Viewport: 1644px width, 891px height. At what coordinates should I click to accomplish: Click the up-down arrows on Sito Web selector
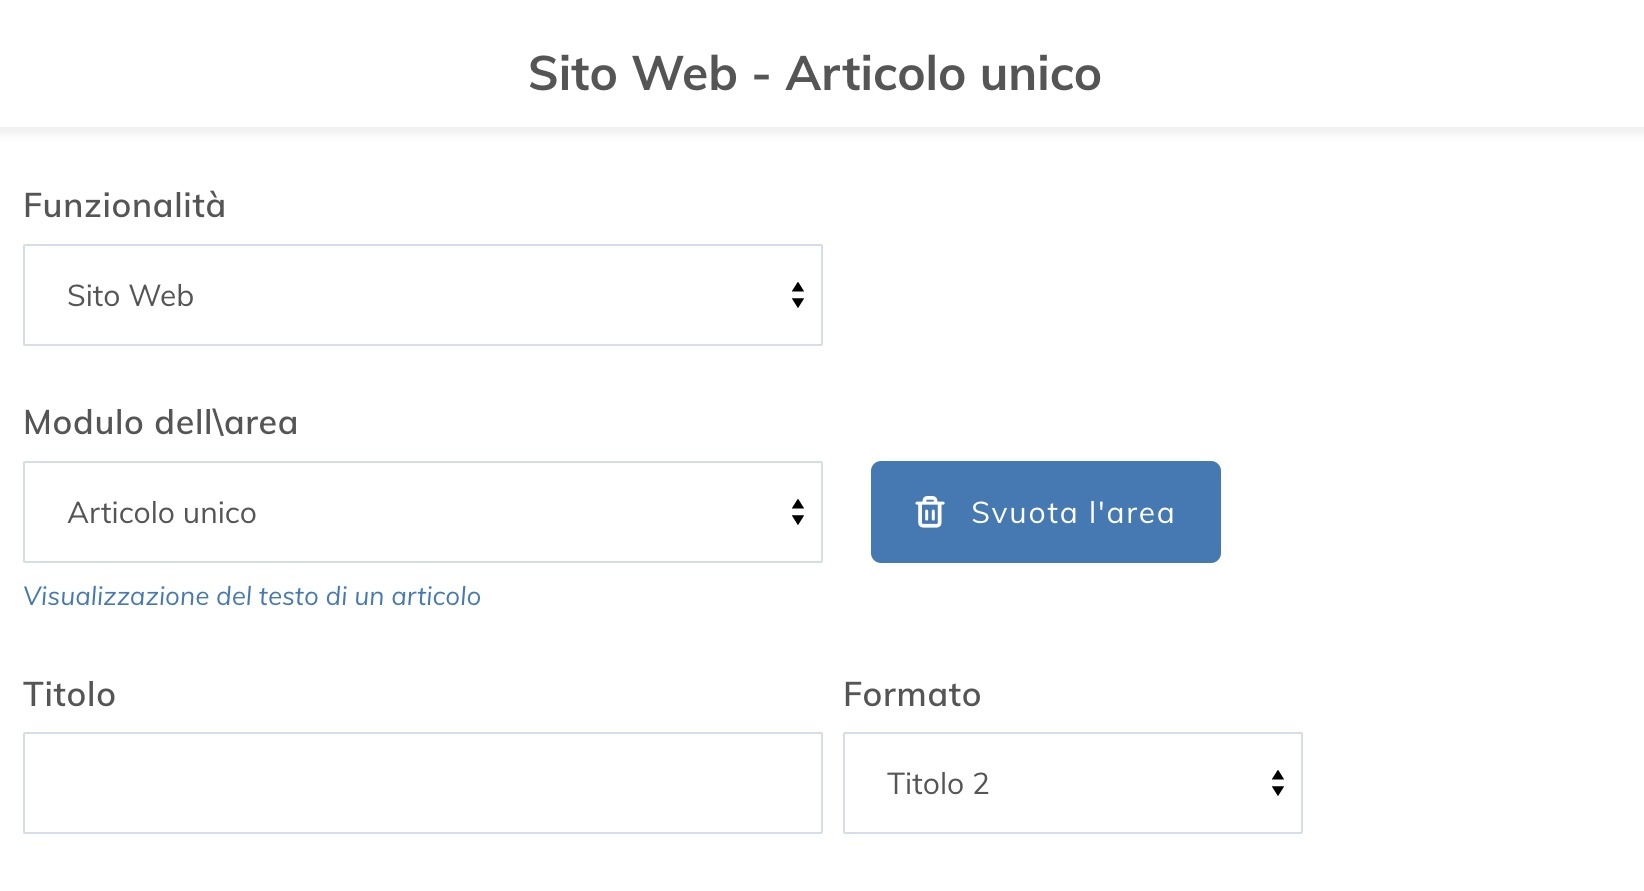tap(797, 295)
